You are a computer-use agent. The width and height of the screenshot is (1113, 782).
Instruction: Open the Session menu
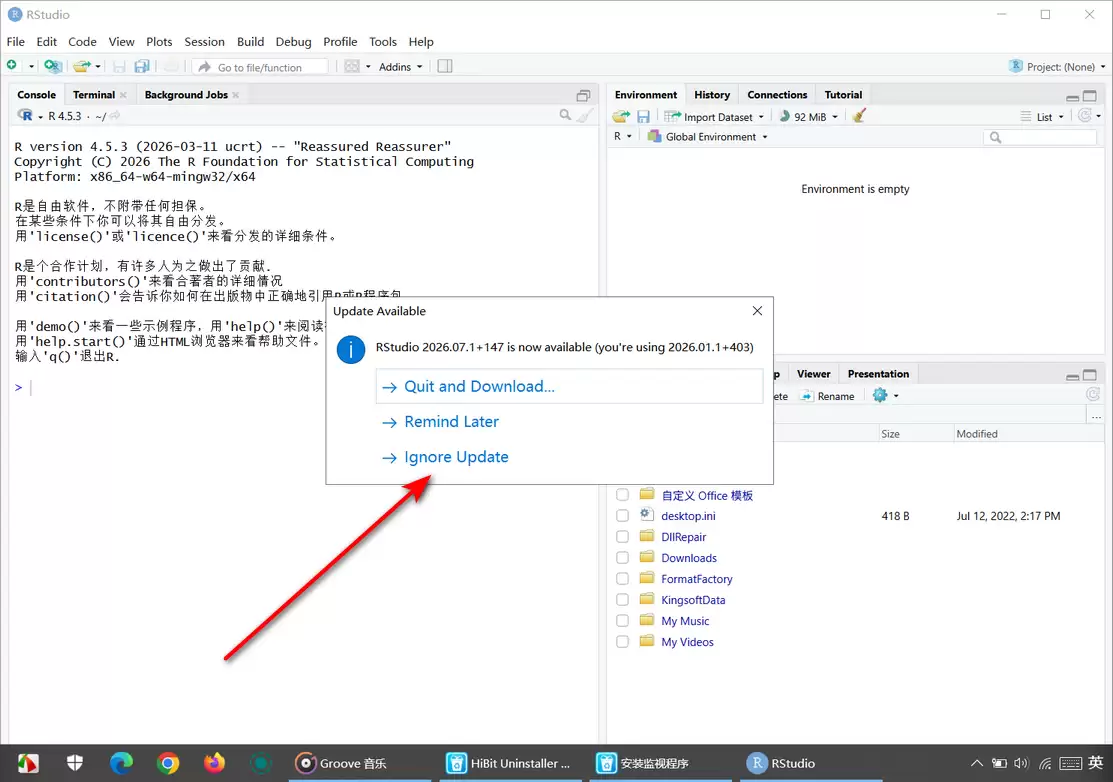point(204,42)
